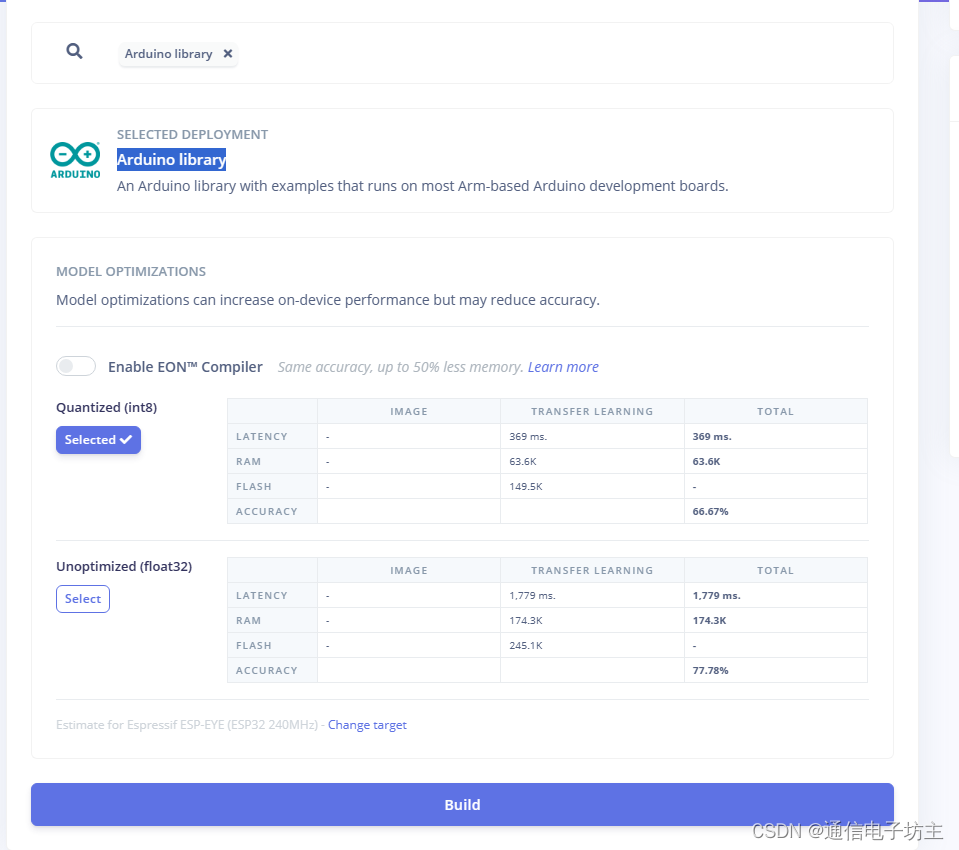Click the float32 total RAM 174.3K cell
The height and width of the screenshot is (850, 959).
click(776, 621)
